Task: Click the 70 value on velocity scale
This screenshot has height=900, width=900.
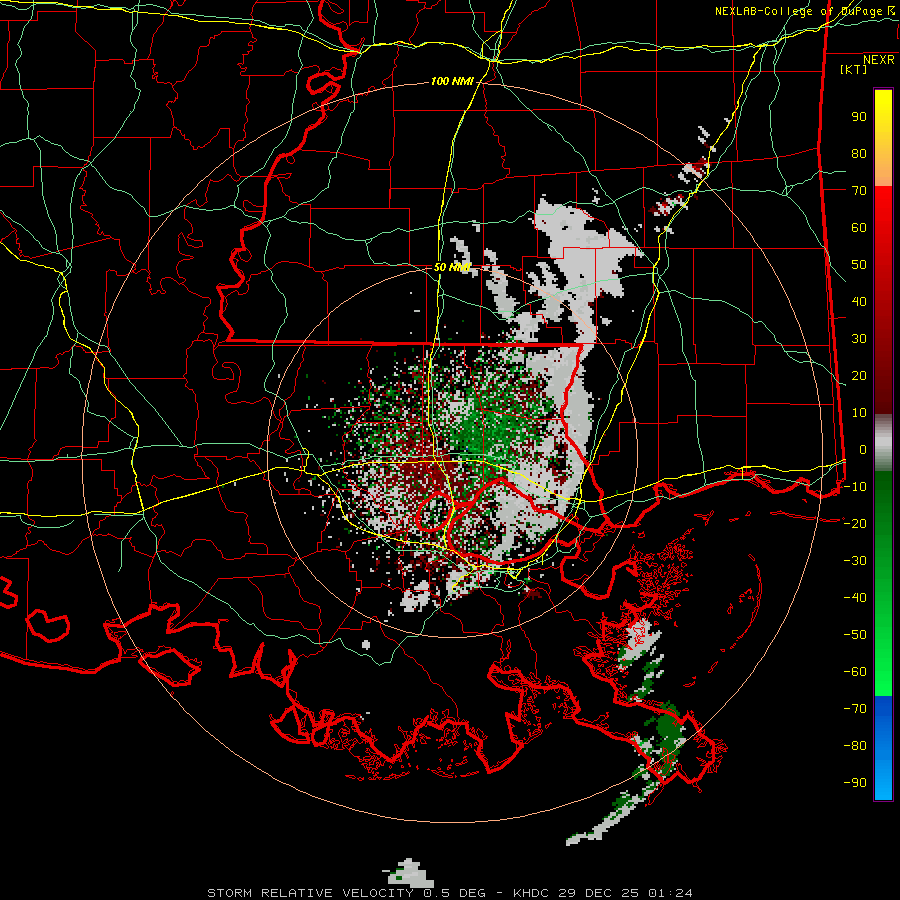Action: [859, 191]
